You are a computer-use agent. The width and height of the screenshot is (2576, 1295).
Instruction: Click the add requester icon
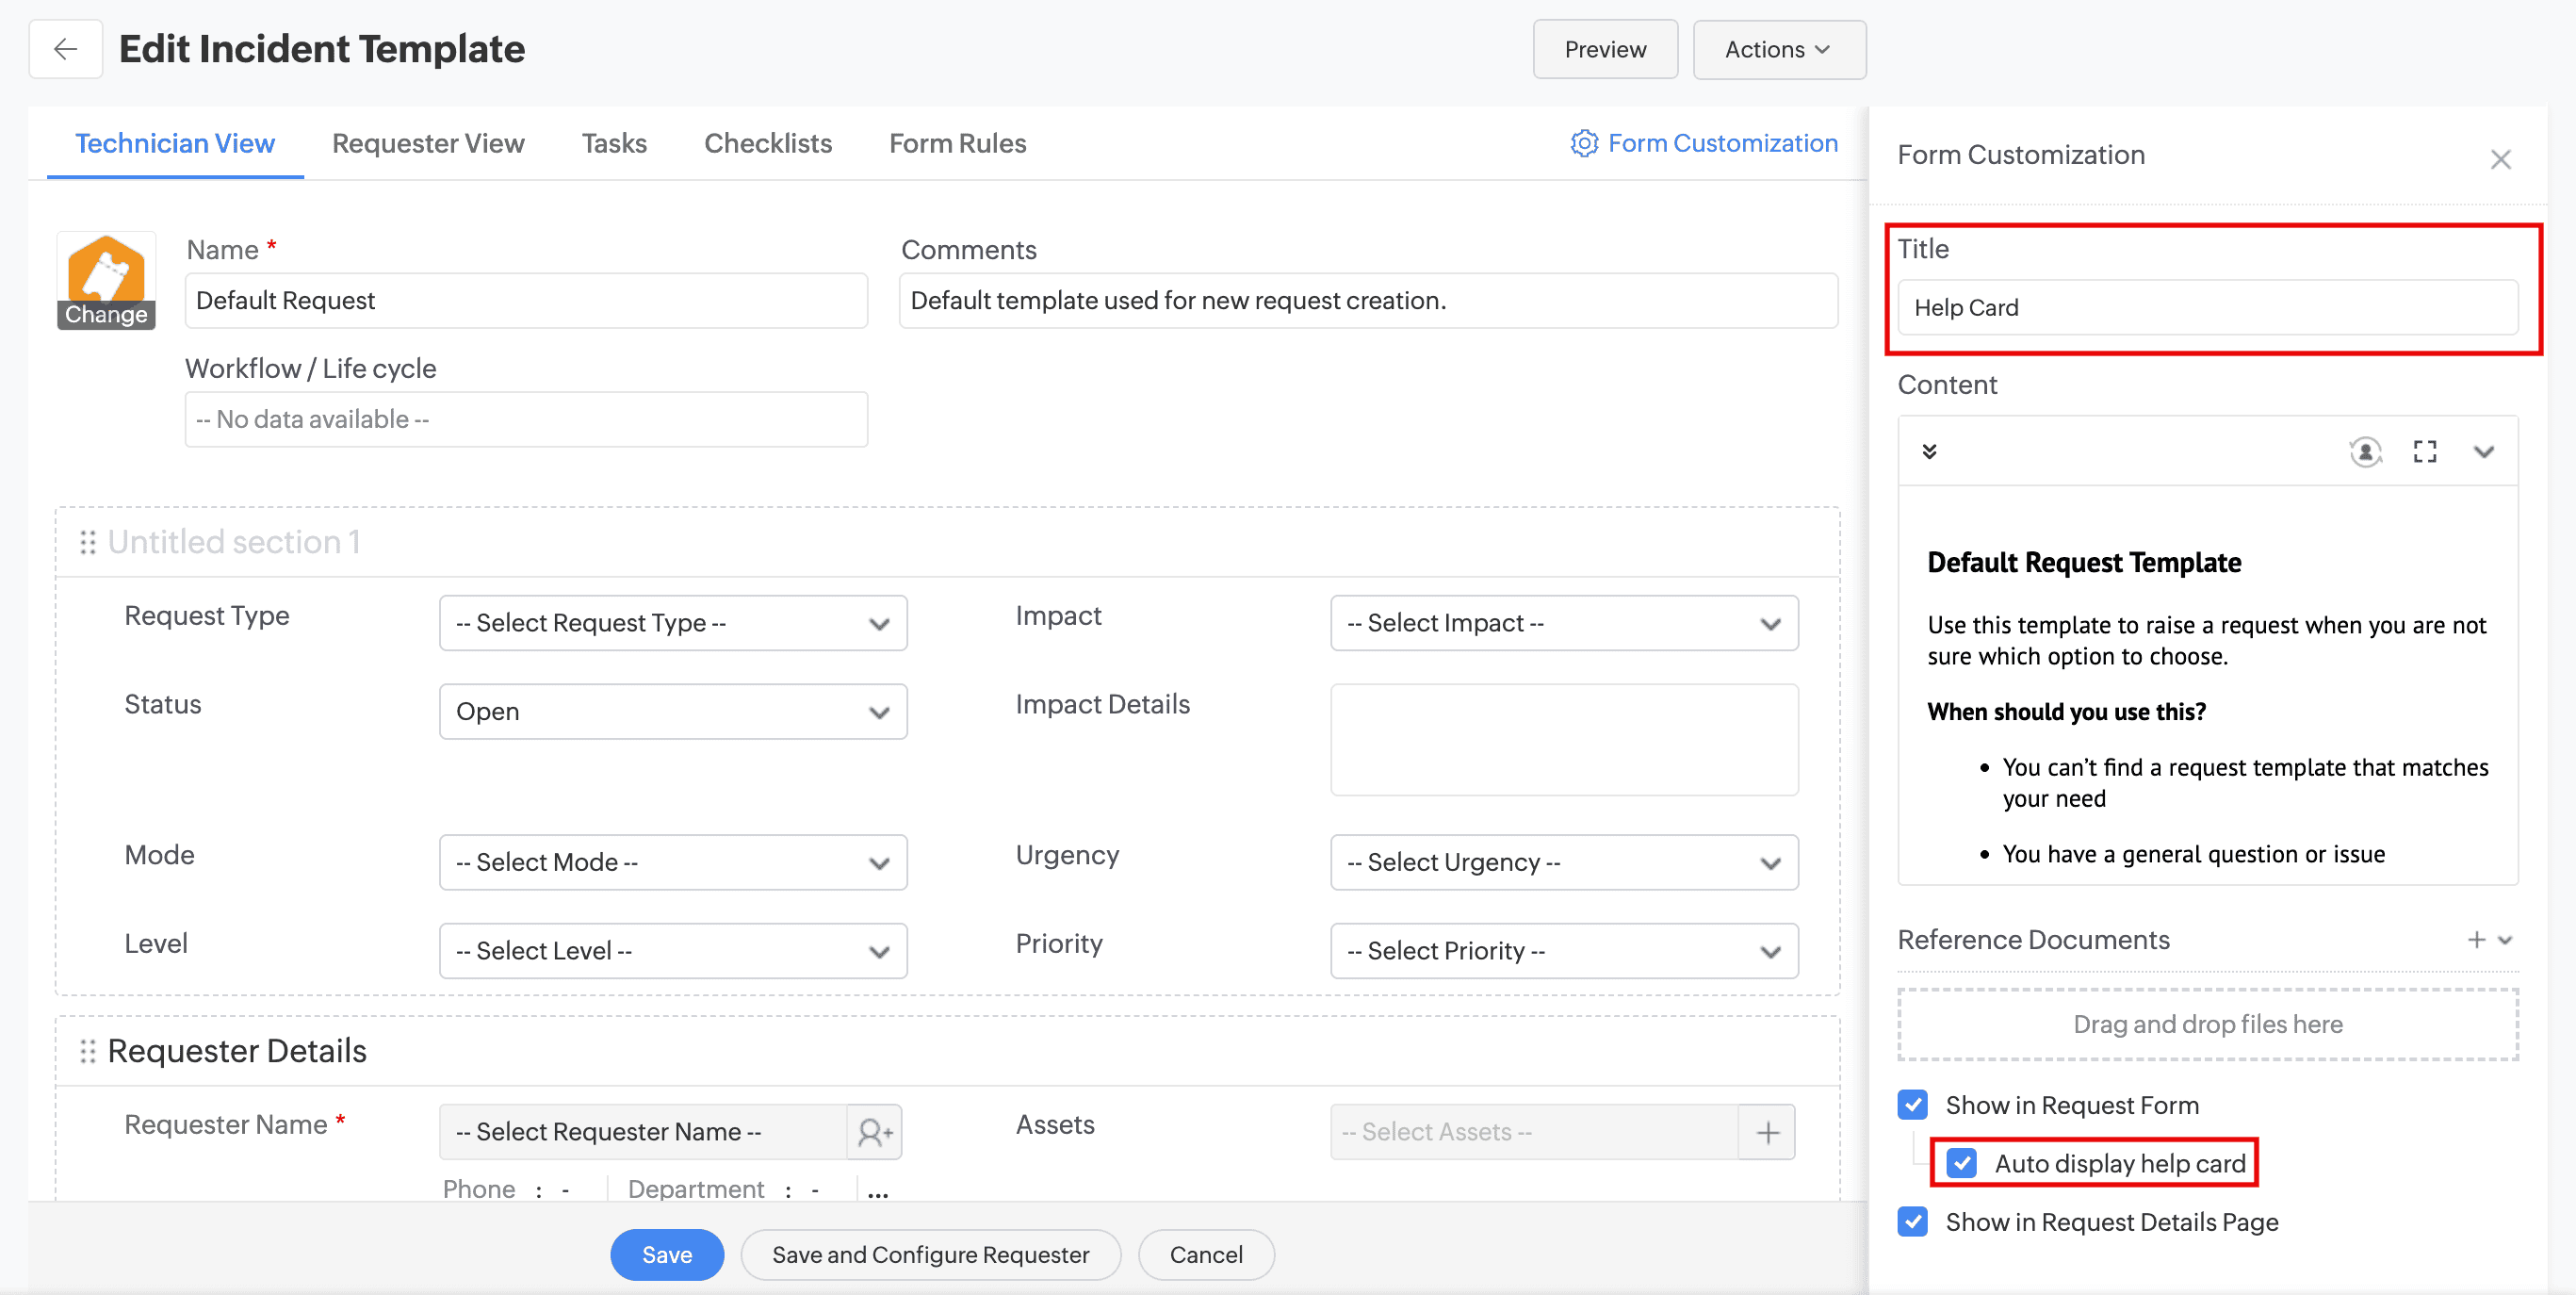pyautogui.click(x=874, y=1132)
